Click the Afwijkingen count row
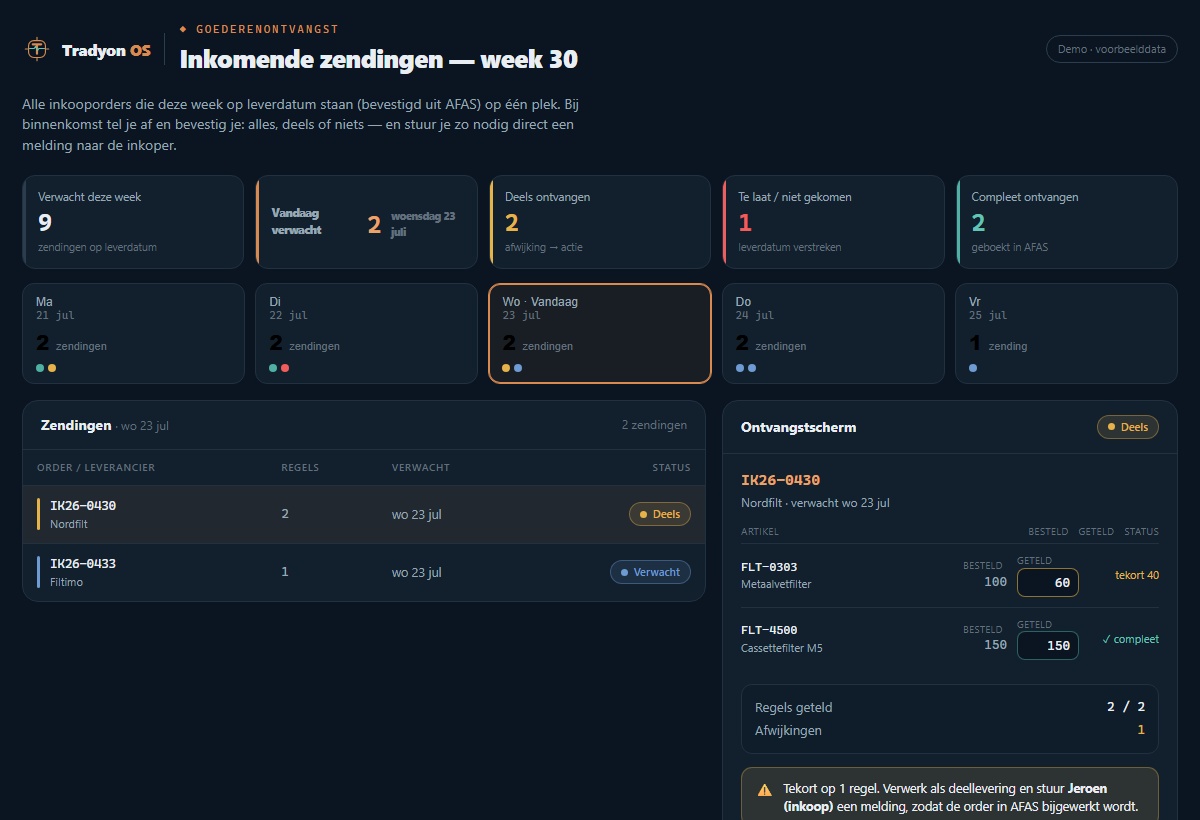This screenshot has height=820, width=1200. 950,730
